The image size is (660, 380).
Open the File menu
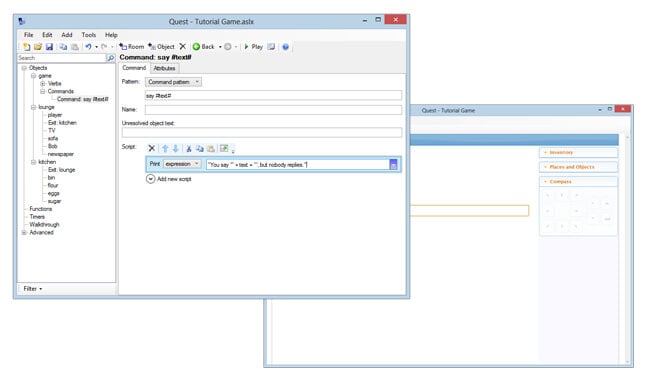click(x=29, y=35)
